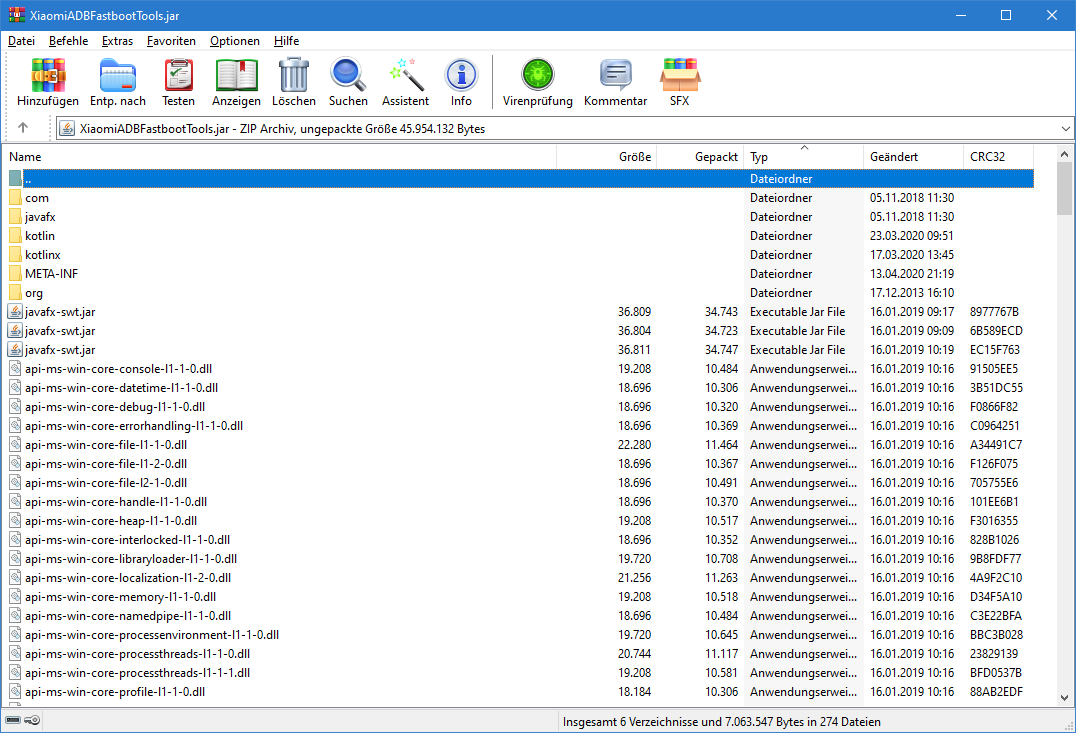Run the Testen archive test

click(x=178, y=75)
